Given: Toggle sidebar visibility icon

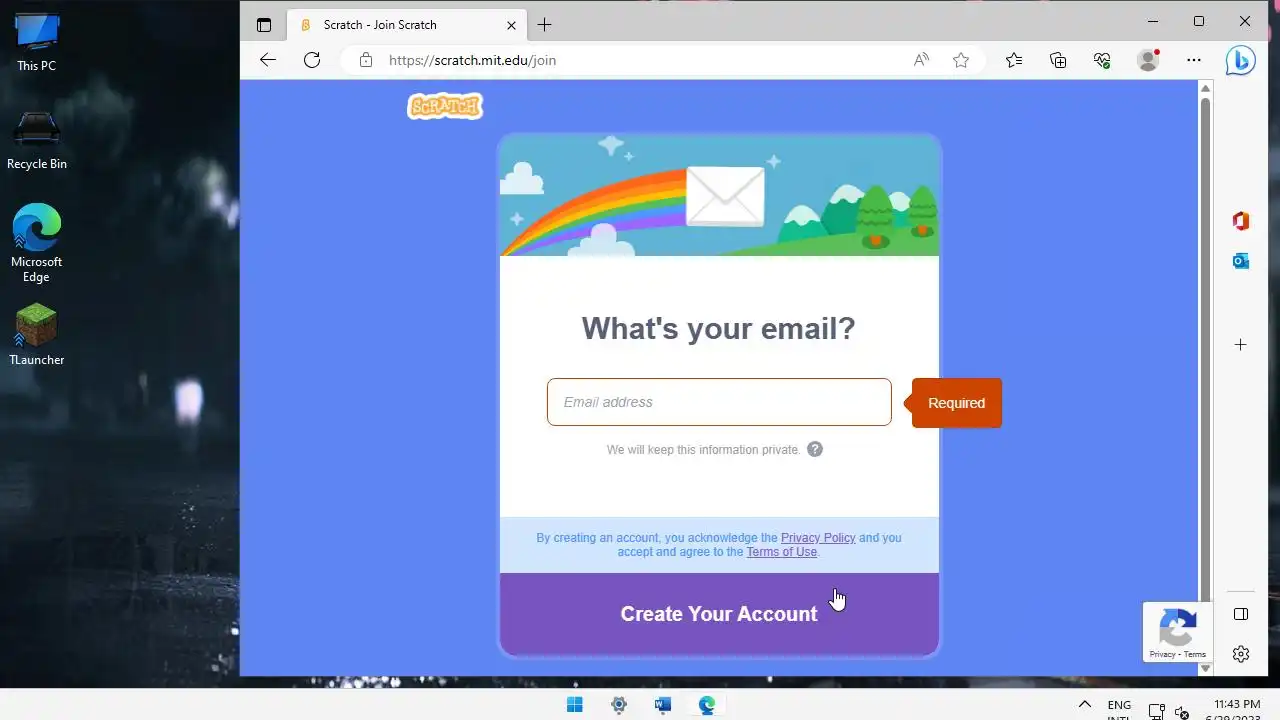Looking at the screenshot, I should pyautogui.click(x=1241, y=614).
